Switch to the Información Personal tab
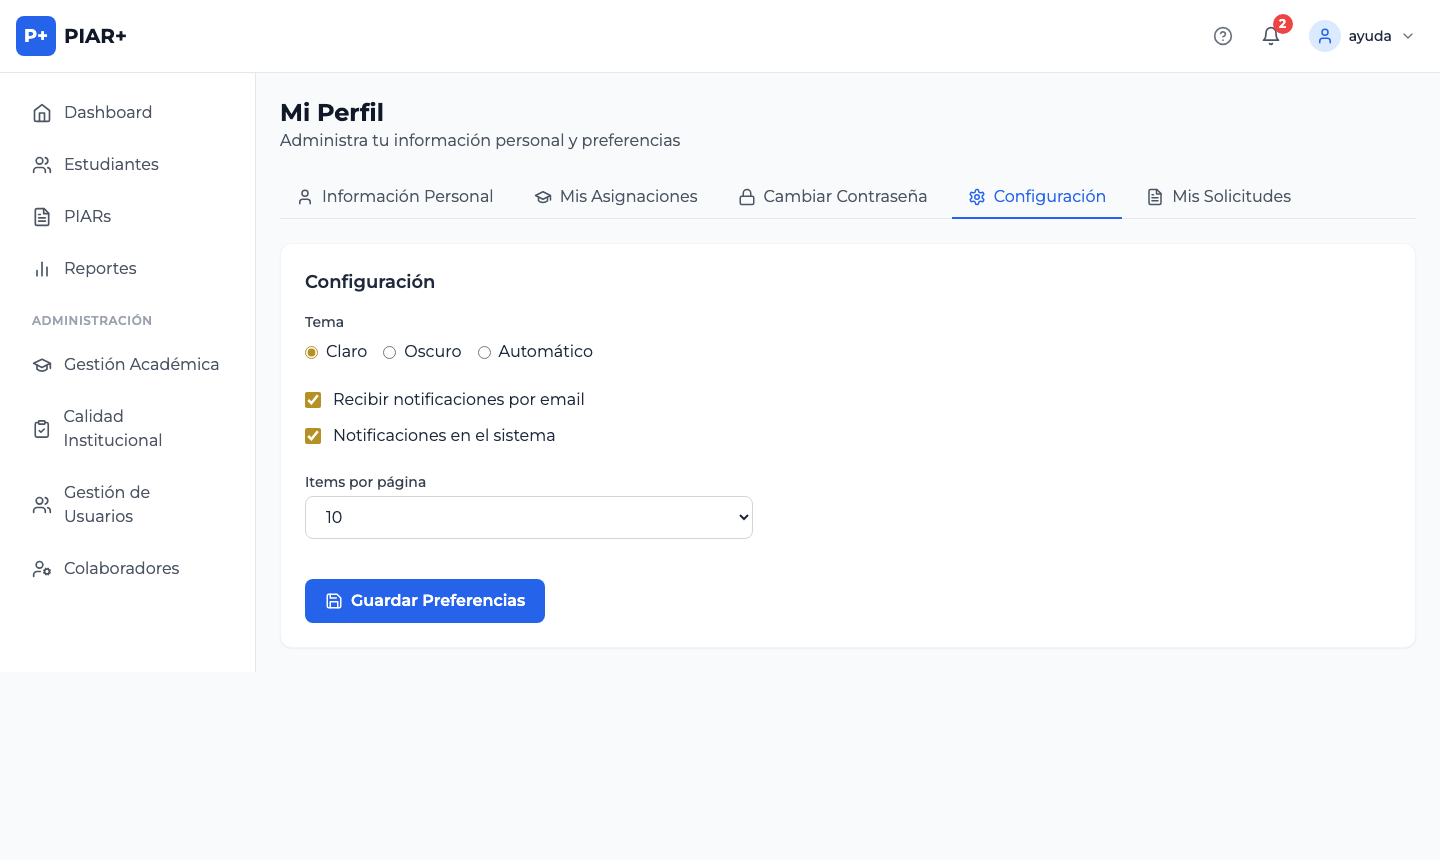Screen dimensions: 1440x860 396,197
